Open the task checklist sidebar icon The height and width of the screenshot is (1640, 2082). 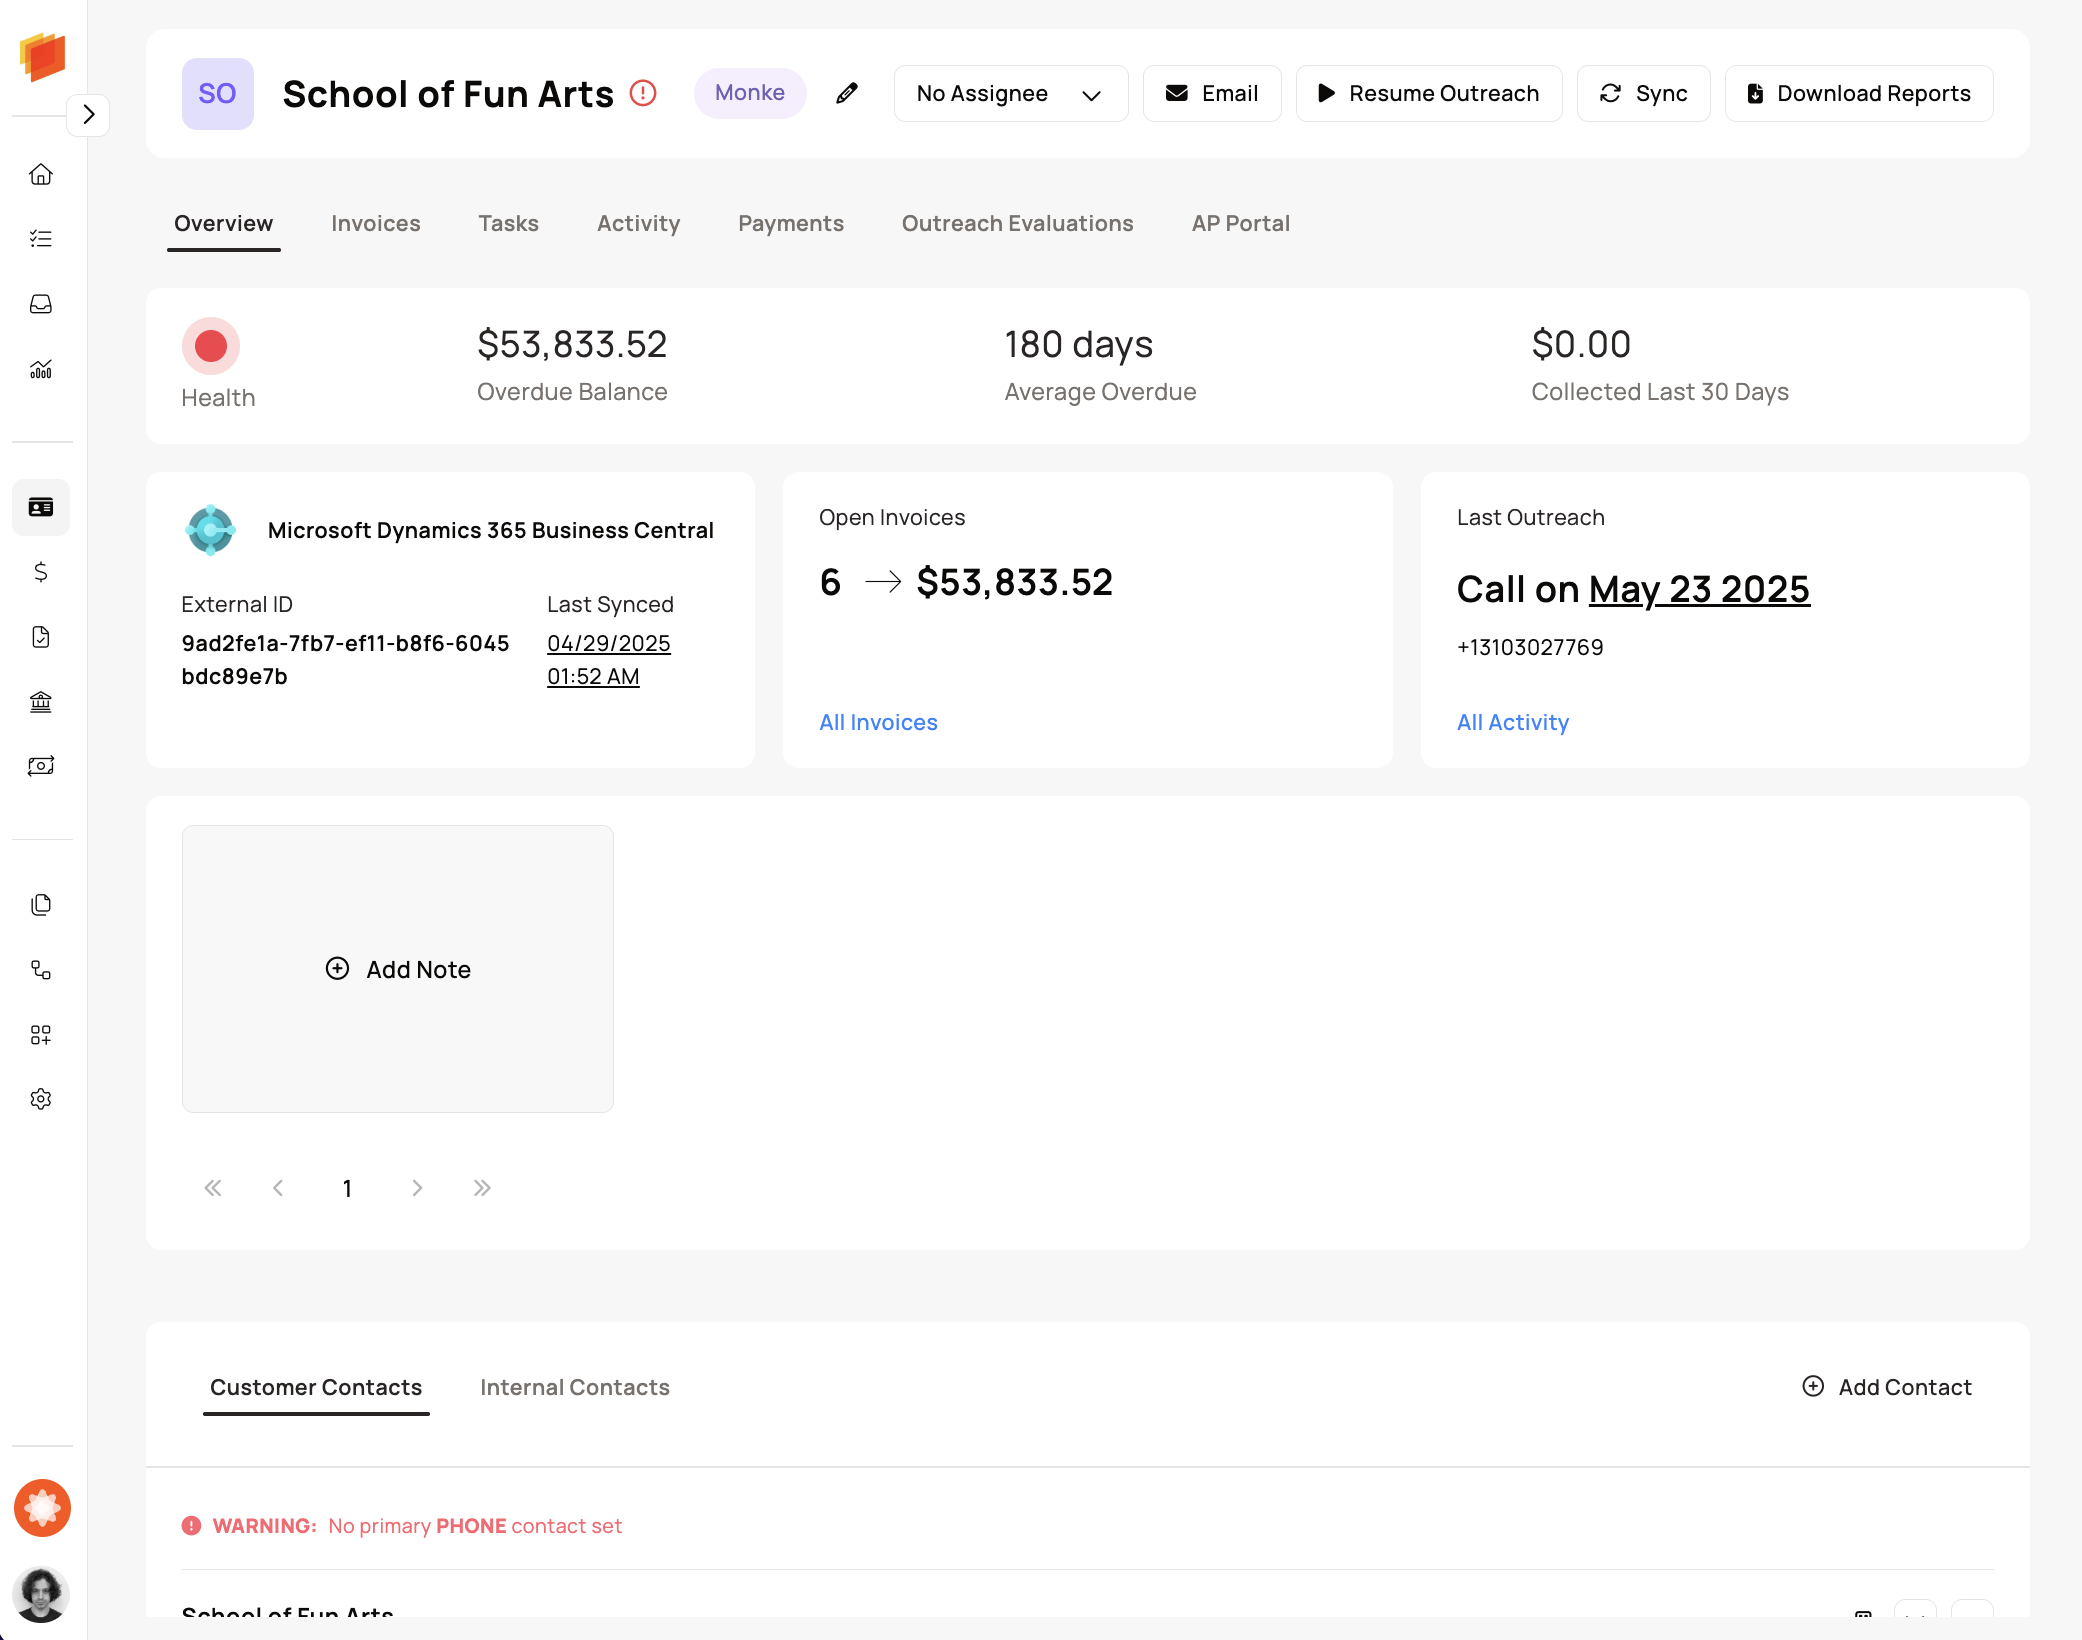coord(41,239)
